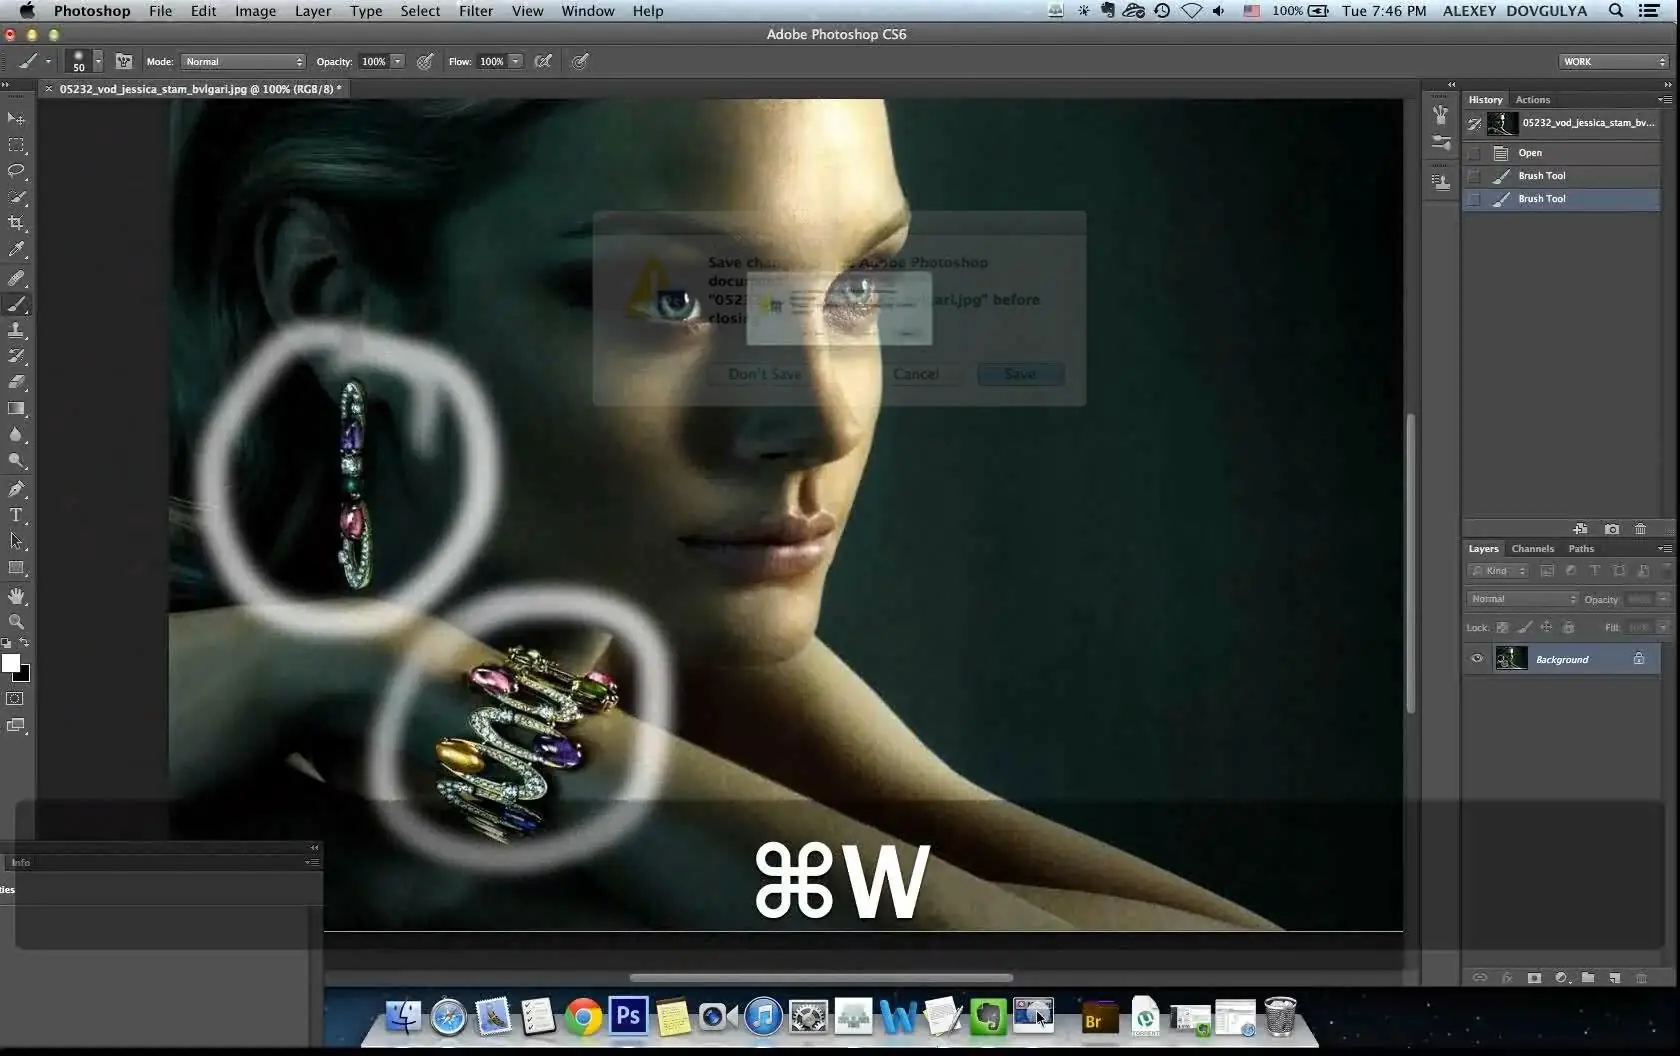Open the Brush Preset picker
This screenshot has width=1680, height=1056.
tap(84, 62)
